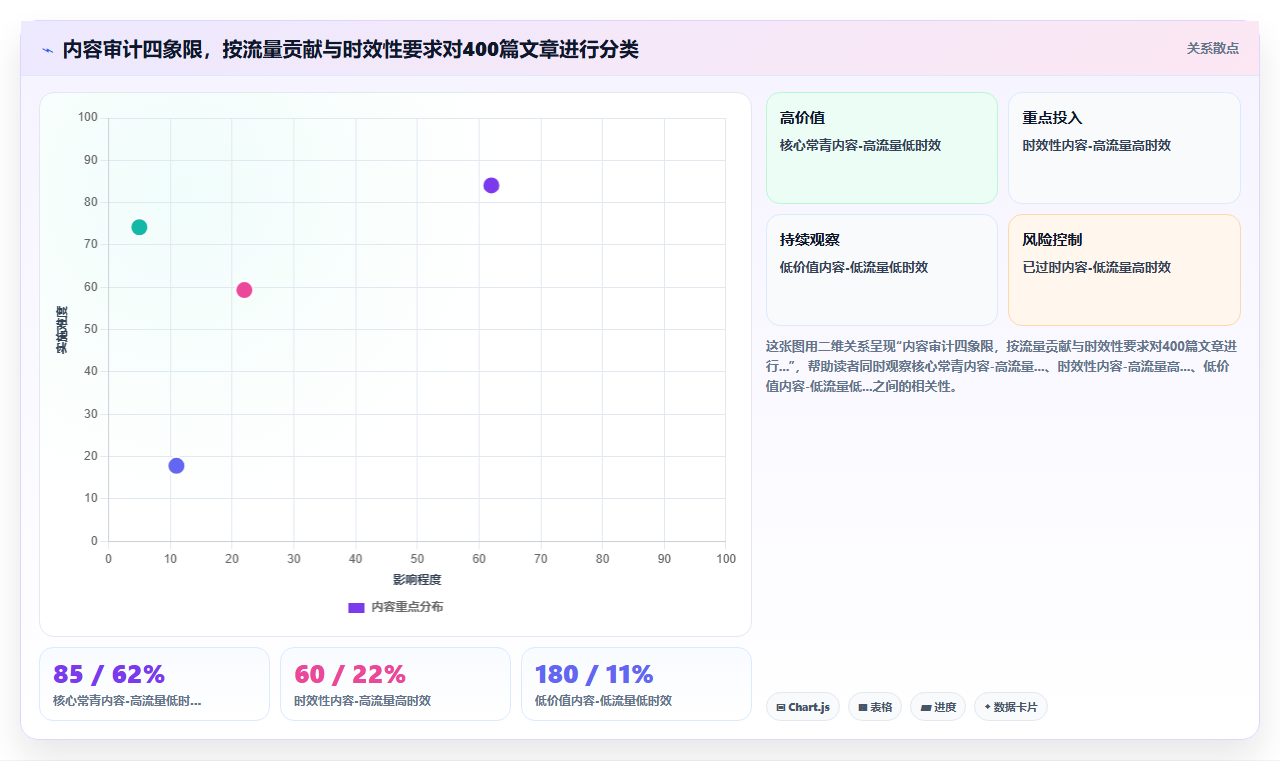Select the 60 / 22% stat card

[395, 684]
